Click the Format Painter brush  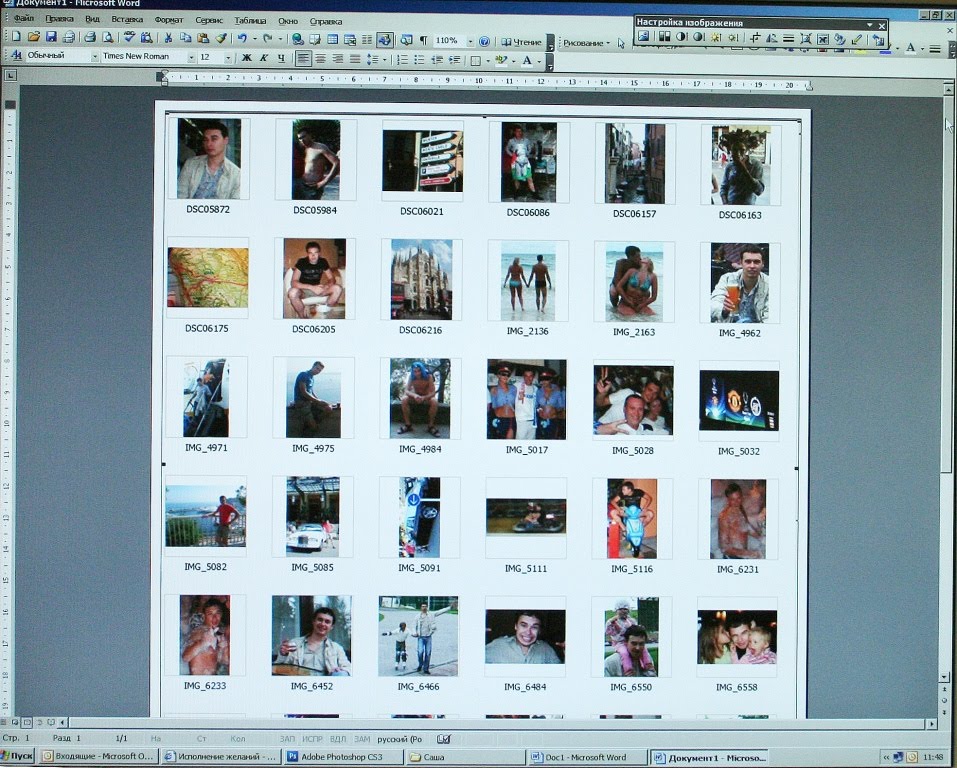click(221, 38)
